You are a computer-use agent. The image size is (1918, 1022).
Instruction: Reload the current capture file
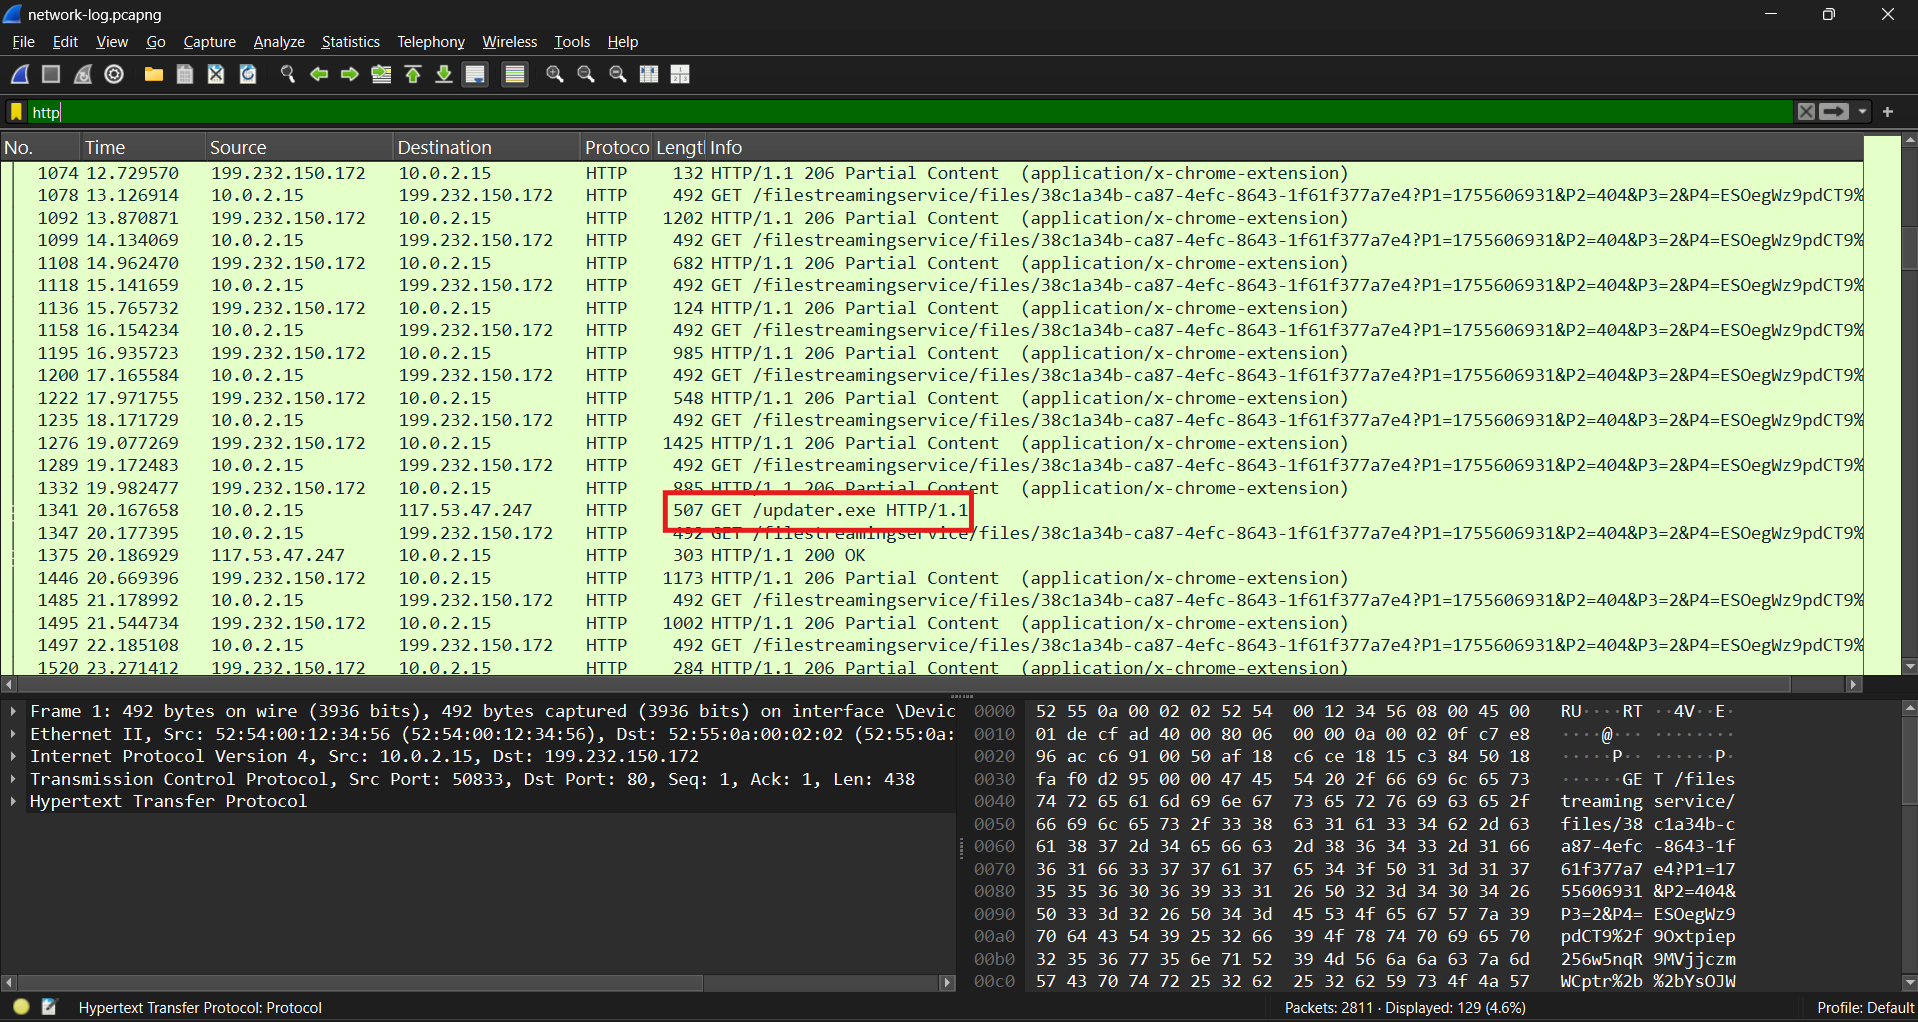click(248, 74)
